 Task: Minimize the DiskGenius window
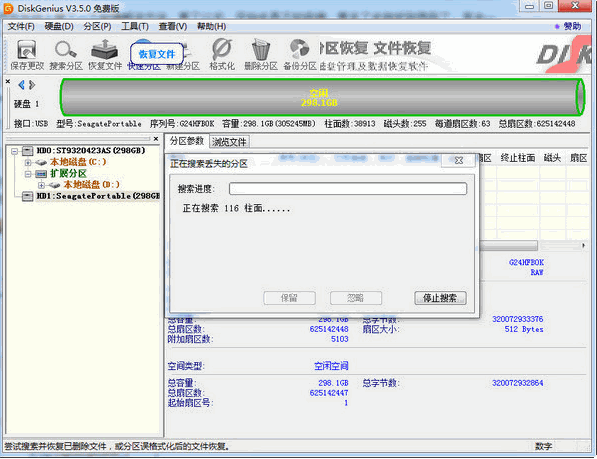529,6
